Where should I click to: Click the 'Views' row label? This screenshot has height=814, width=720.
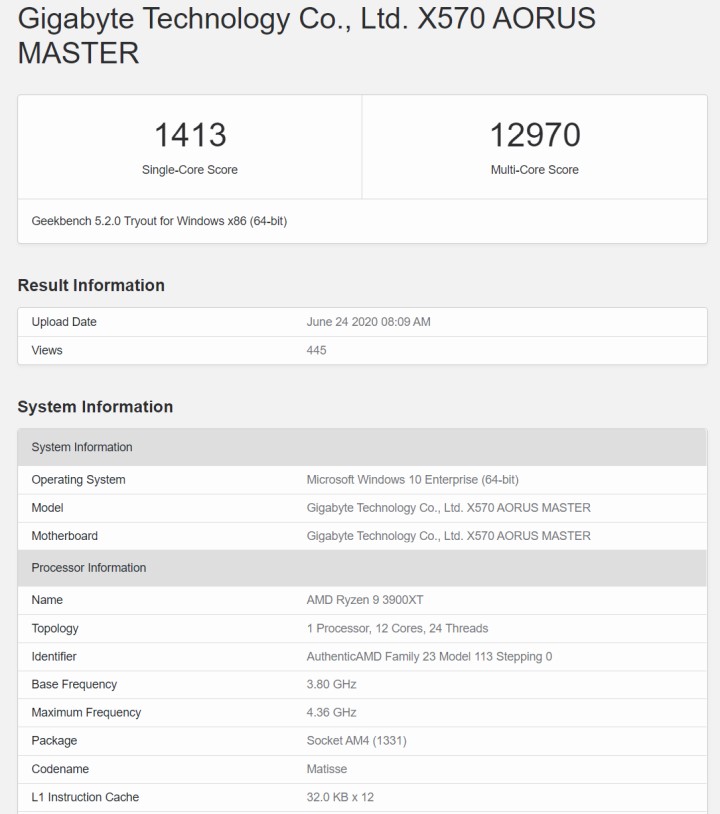tap(47, 350)
